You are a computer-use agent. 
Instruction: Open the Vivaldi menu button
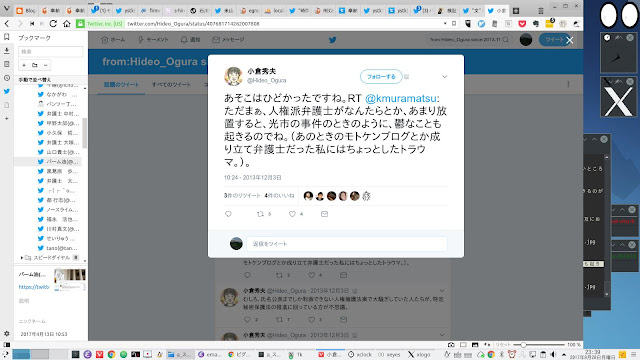tap(6, 8)
